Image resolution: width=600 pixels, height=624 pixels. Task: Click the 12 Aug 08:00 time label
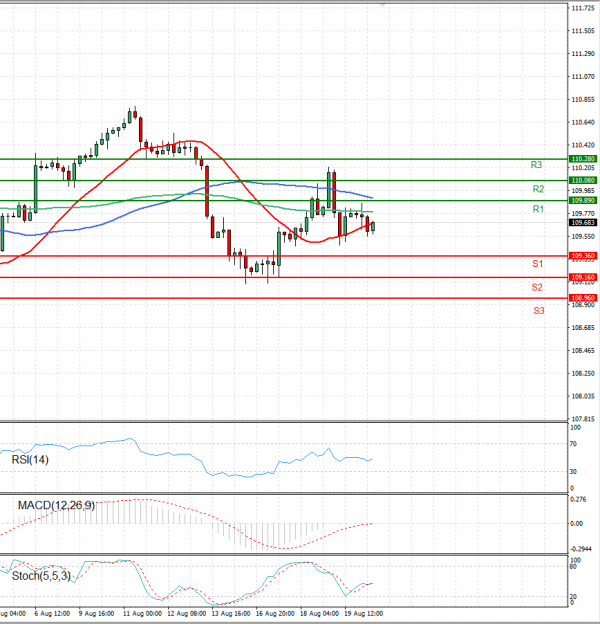(x=187, y=613)
